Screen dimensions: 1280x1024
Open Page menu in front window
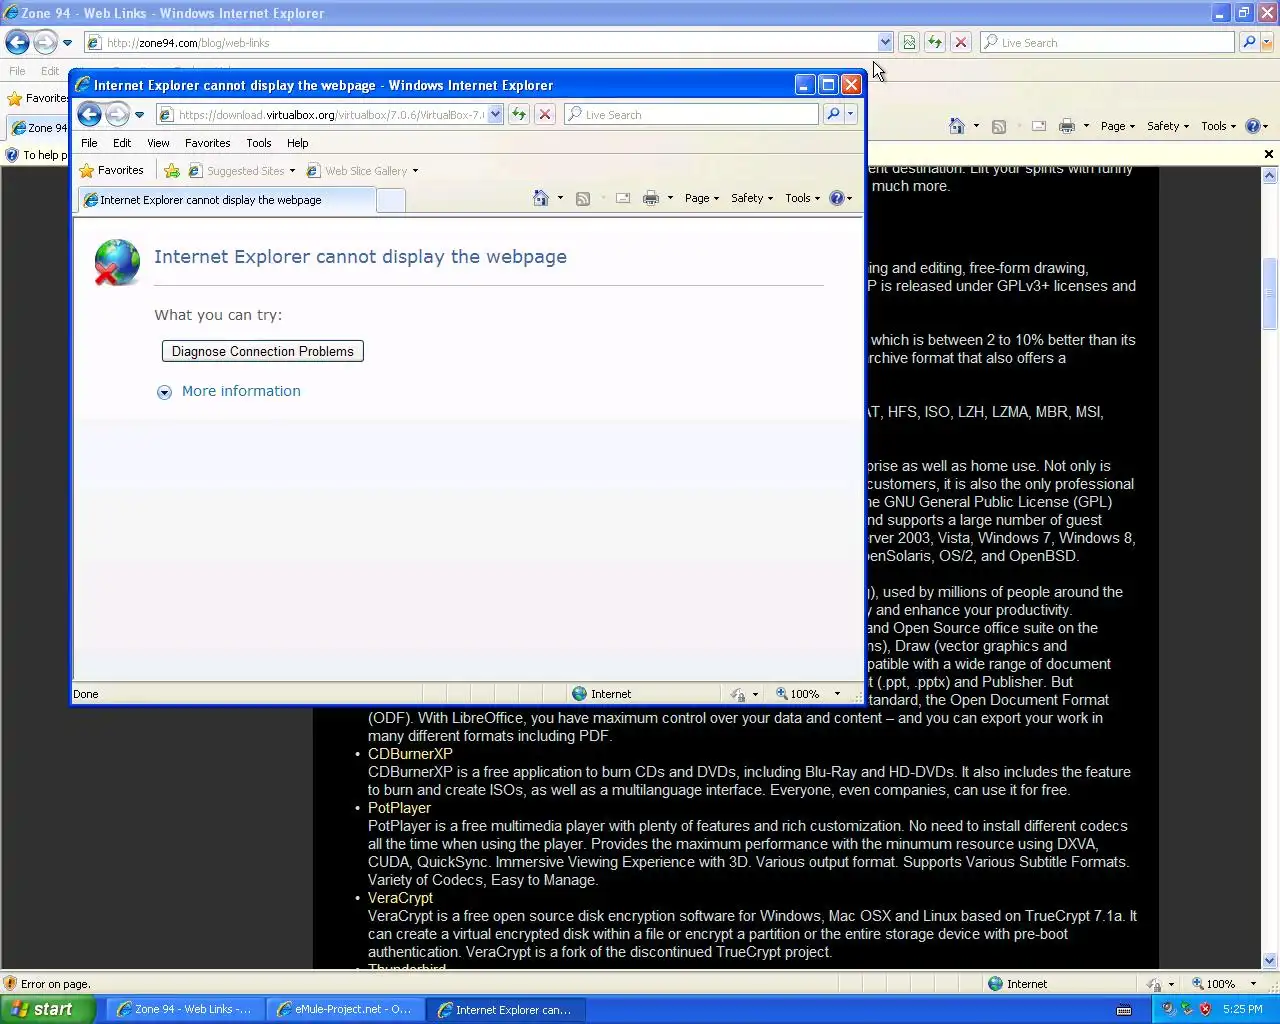click(701, 198)
